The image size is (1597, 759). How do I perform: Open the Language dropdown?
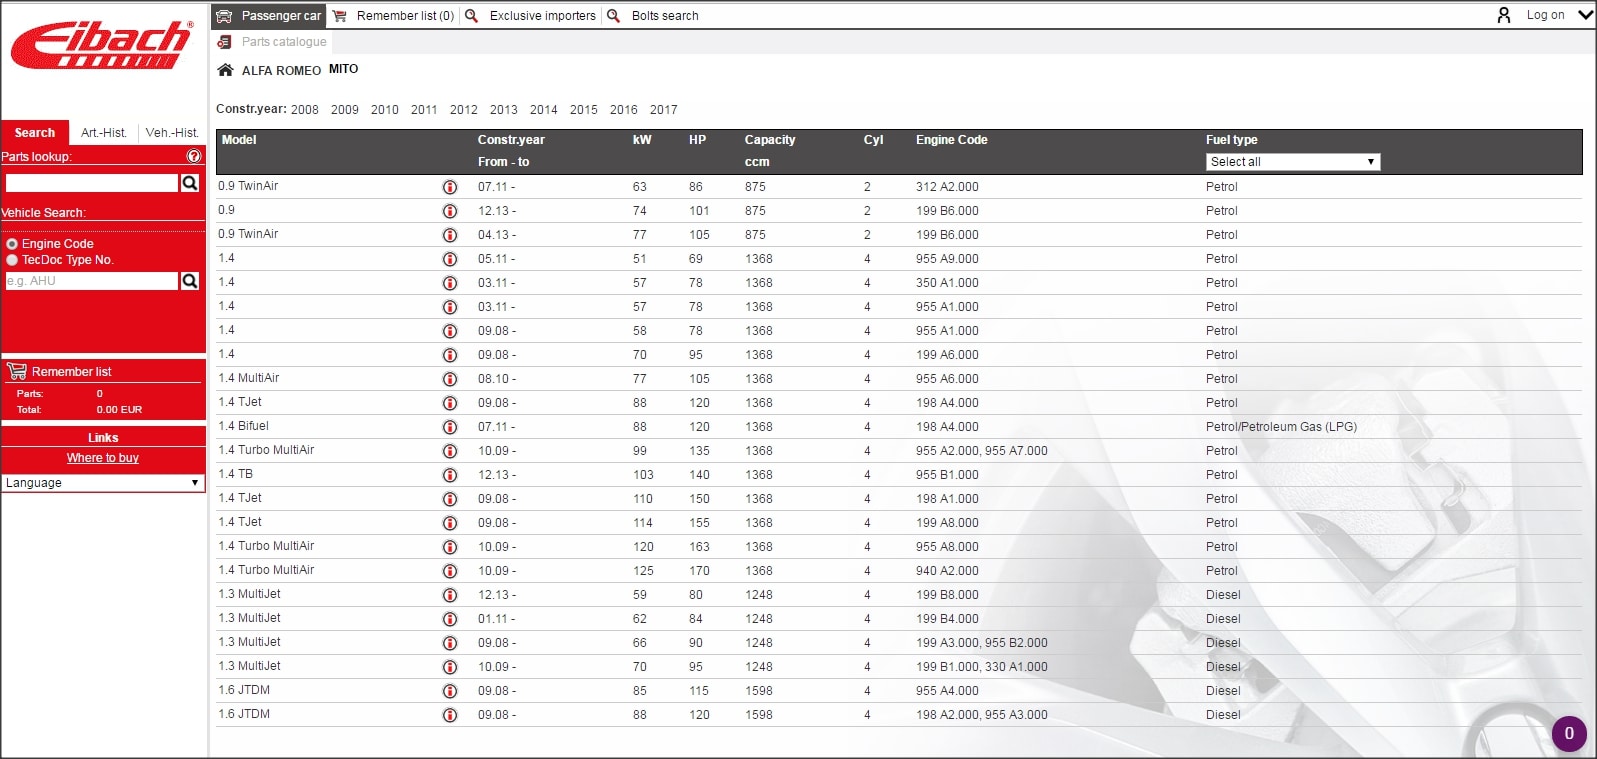point(103,483)
